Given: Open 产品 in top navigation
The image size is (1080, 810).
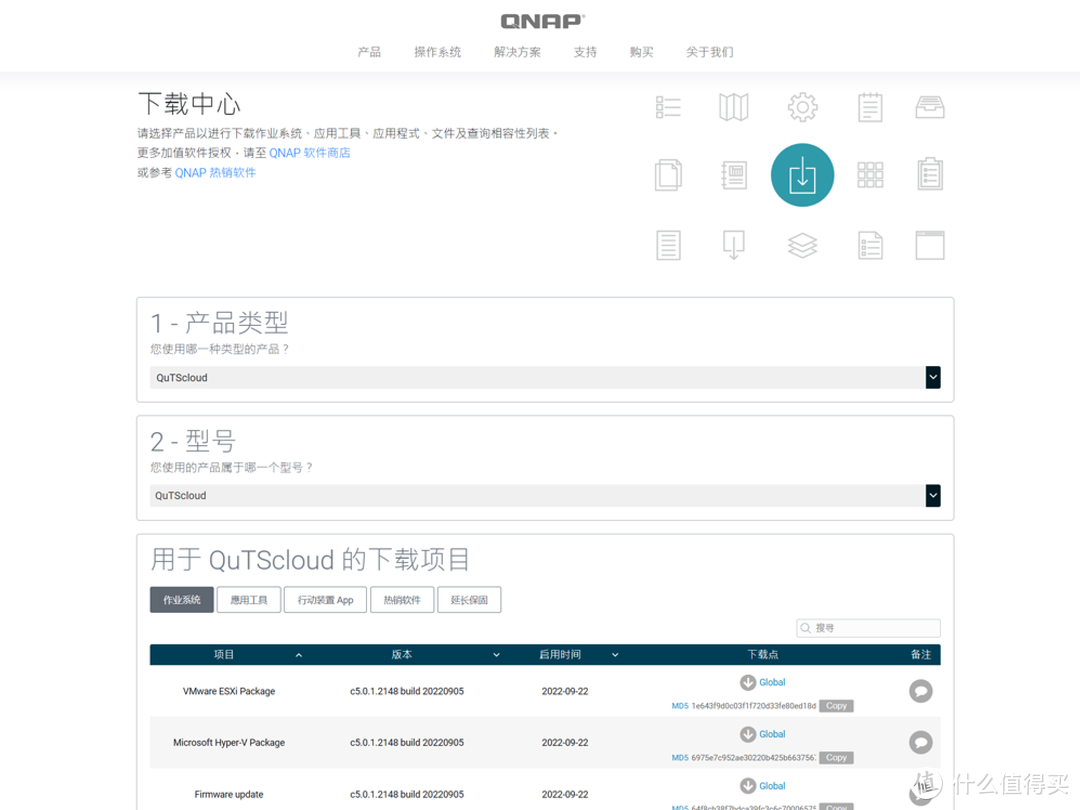Looking at the screenshot, I should point(369,52).
